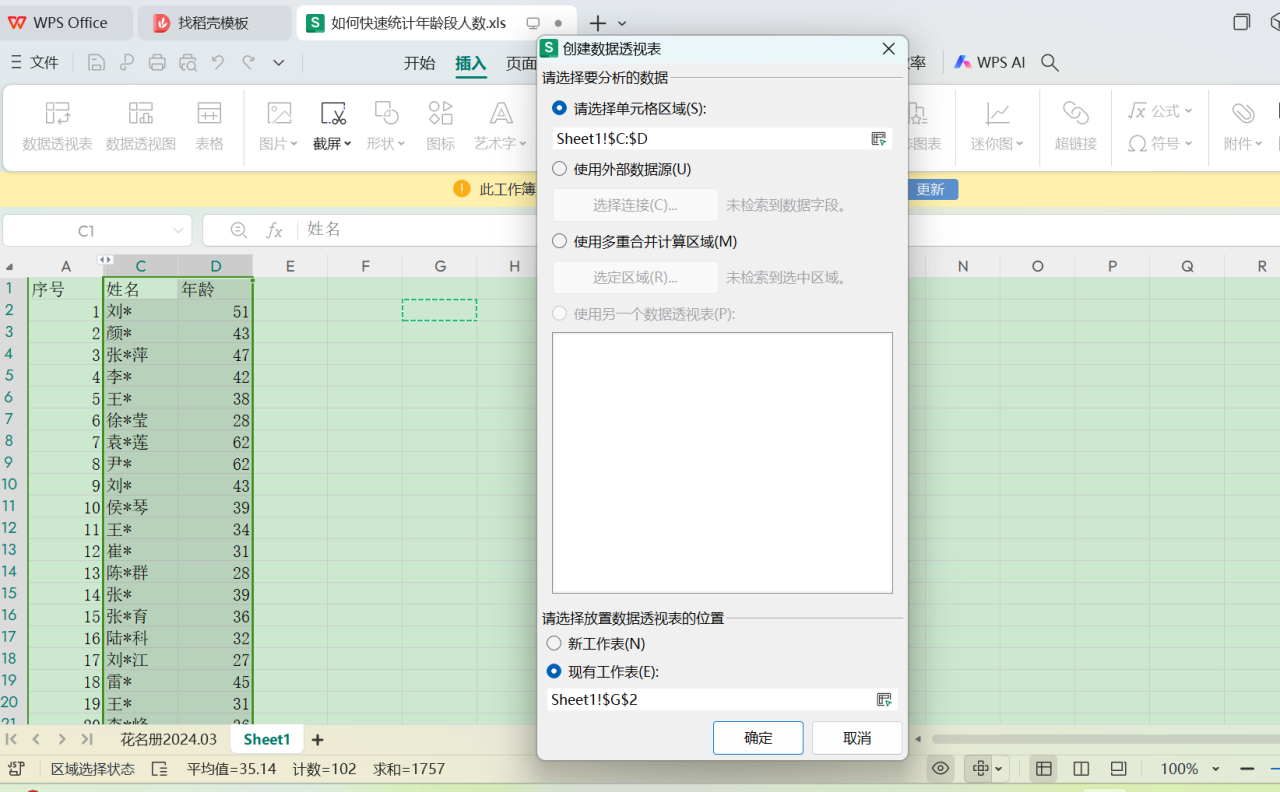Image resolution: width=1280 pixels, height=792 pixels.
Task: Open the 文件 menu
Action: click(x=35, y=62)
